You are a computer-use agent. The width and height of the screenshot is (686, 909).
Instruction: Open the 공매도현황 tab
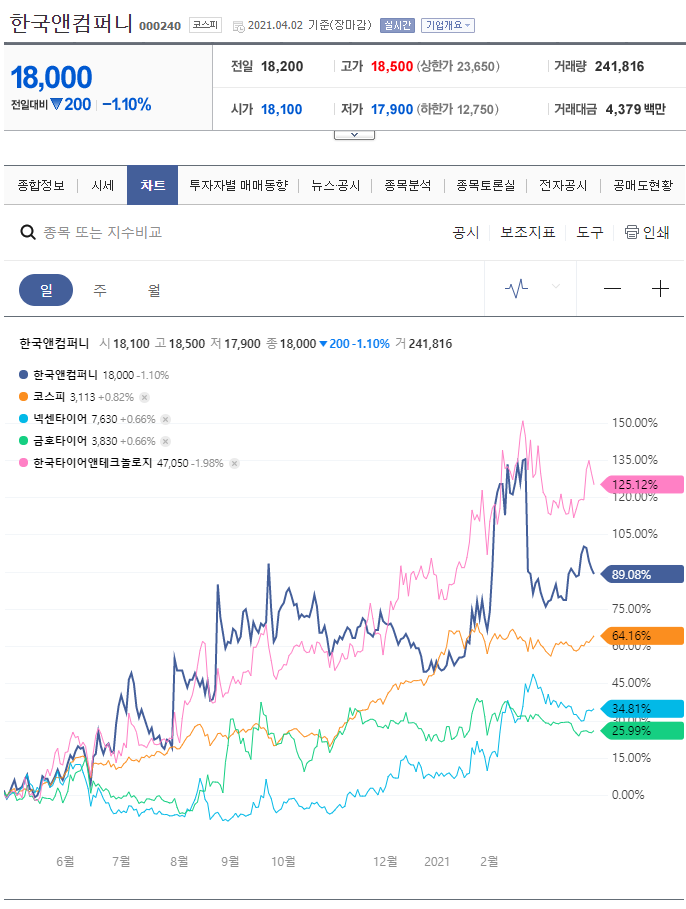pos(643,186)
